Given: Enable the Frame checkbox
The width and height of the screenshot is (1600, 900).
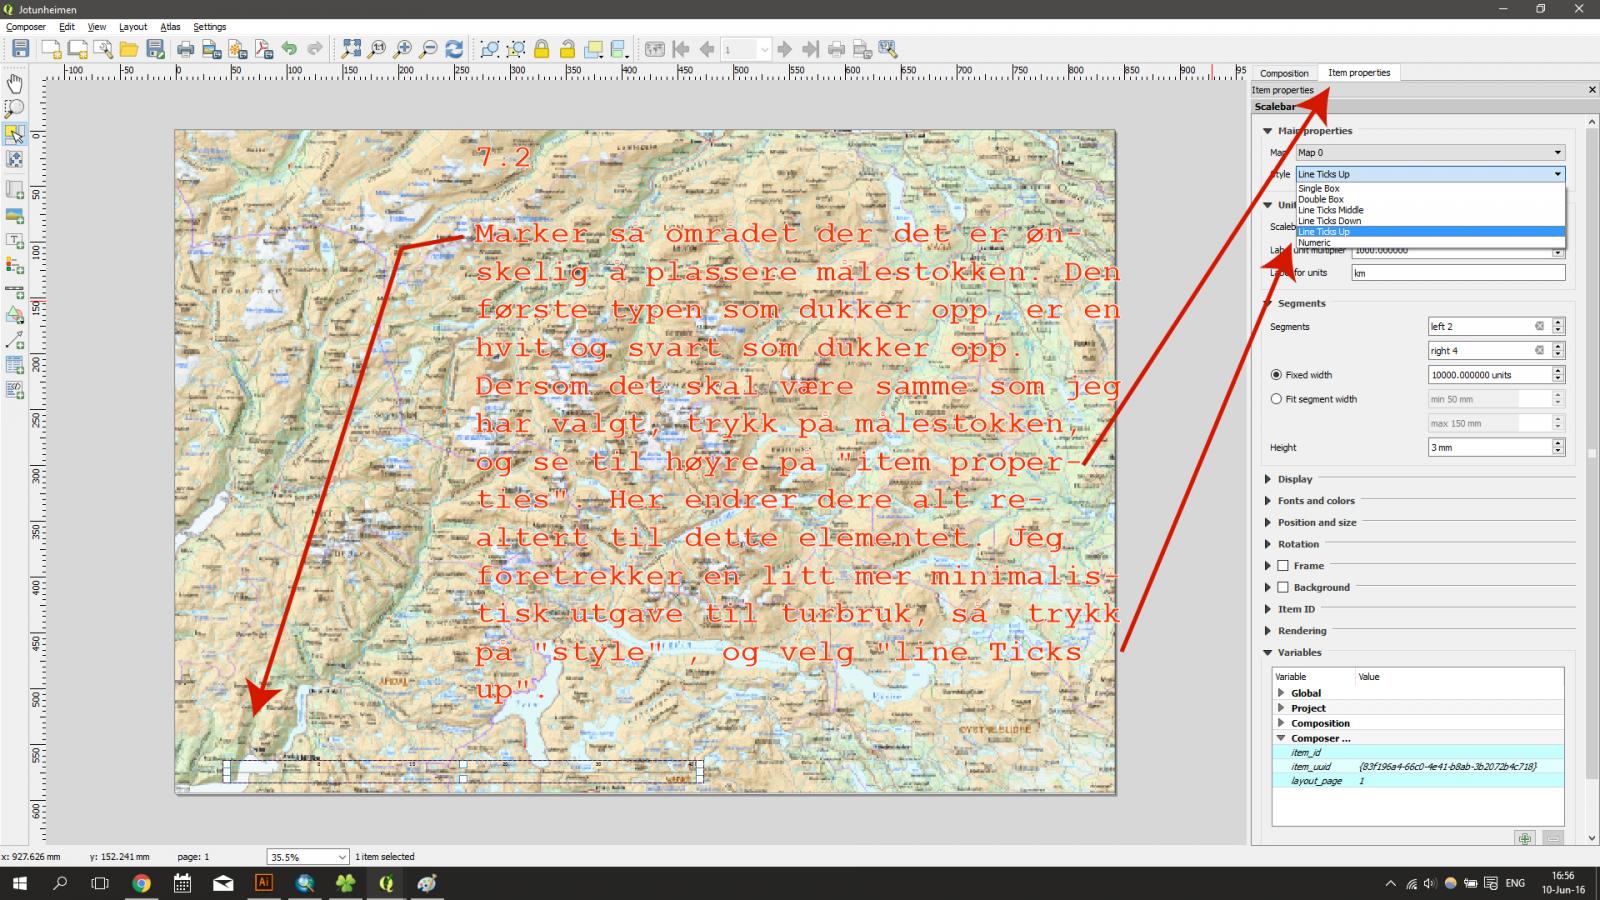Looking at the screenshot, I should click(1283, 566).
